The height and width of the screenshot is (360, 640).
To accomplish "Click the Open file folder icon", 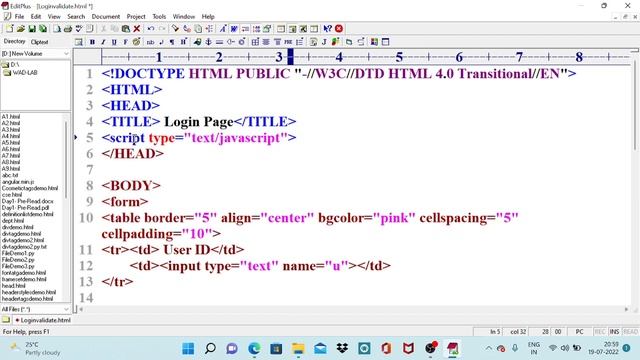I will (20, 29).
